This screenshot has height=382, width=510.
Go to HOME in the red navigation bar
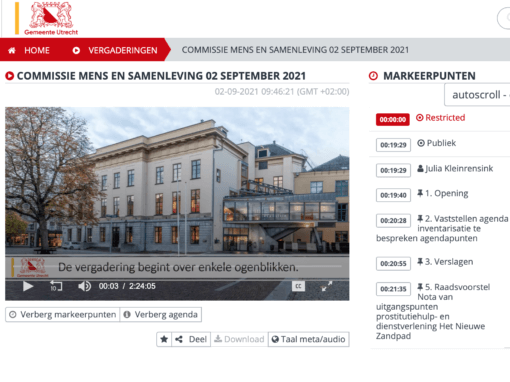37,50
